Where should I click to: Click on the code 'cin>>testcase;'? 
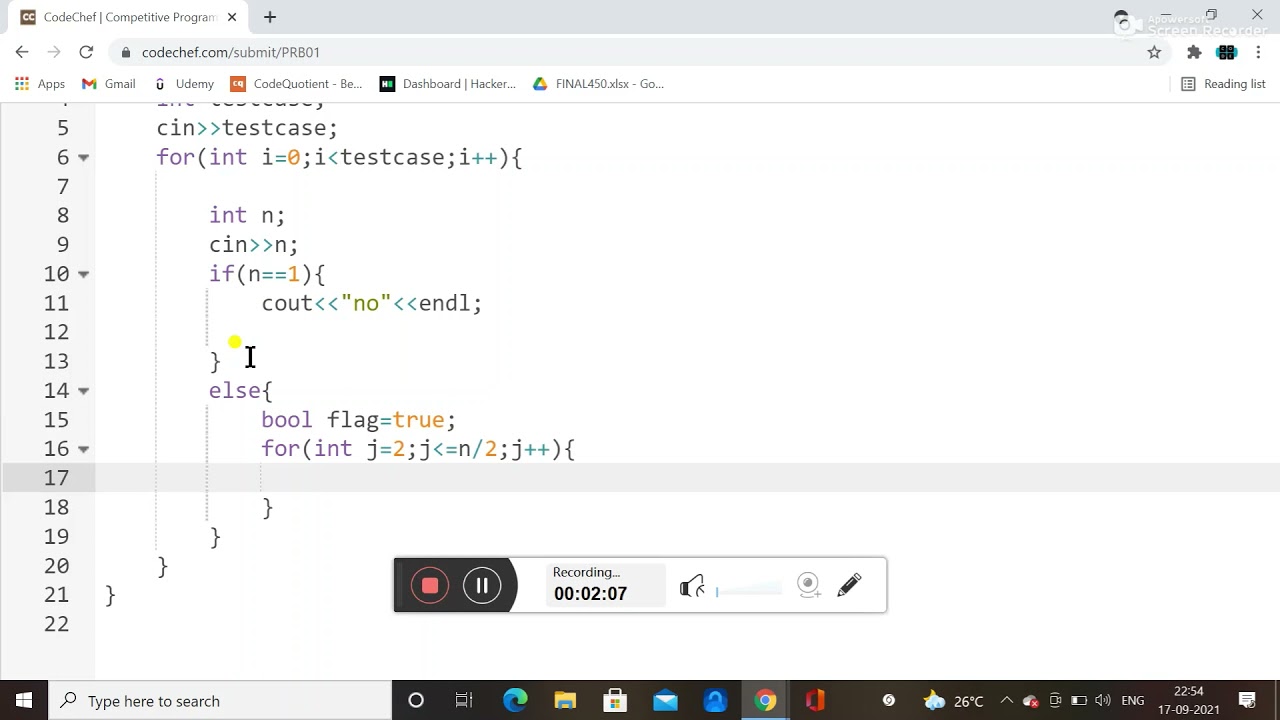(x=247, y=128)
